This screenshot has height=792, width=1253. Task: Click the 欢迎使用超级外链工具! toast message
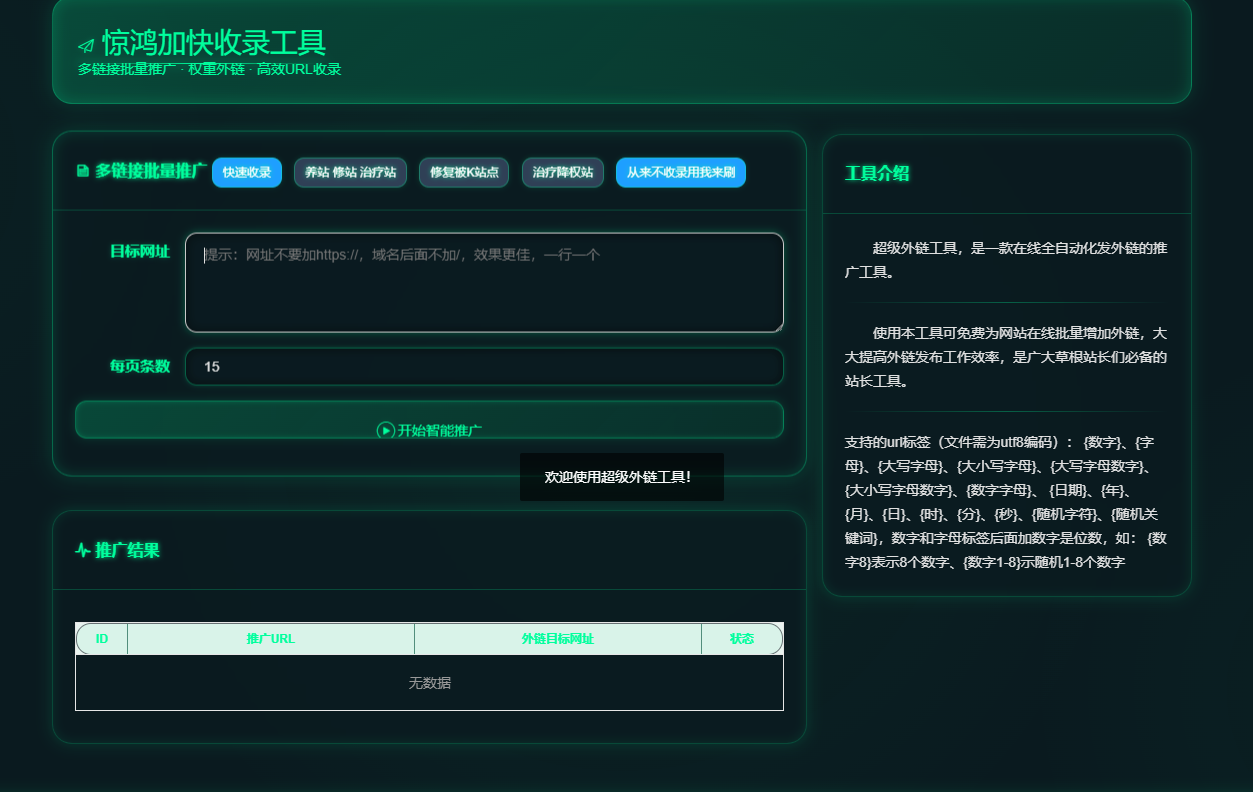pos(621,477)
